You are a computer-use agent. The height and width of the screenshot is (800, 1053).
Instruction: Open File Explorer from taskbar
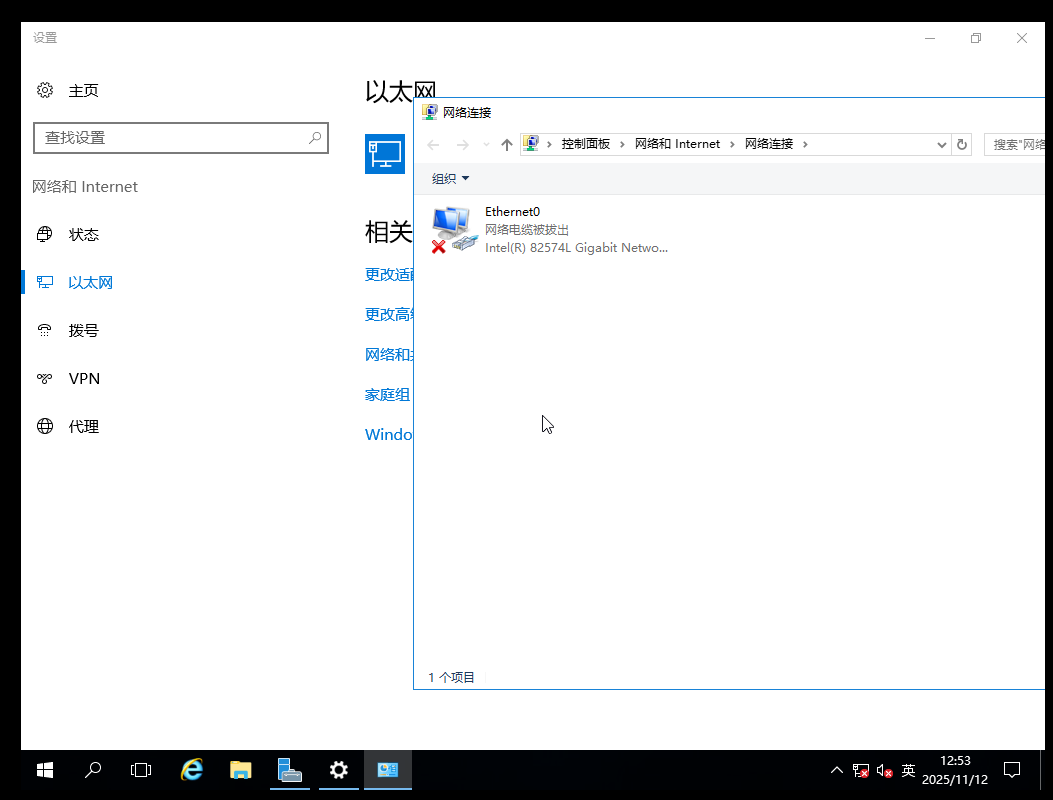(240, 770)
